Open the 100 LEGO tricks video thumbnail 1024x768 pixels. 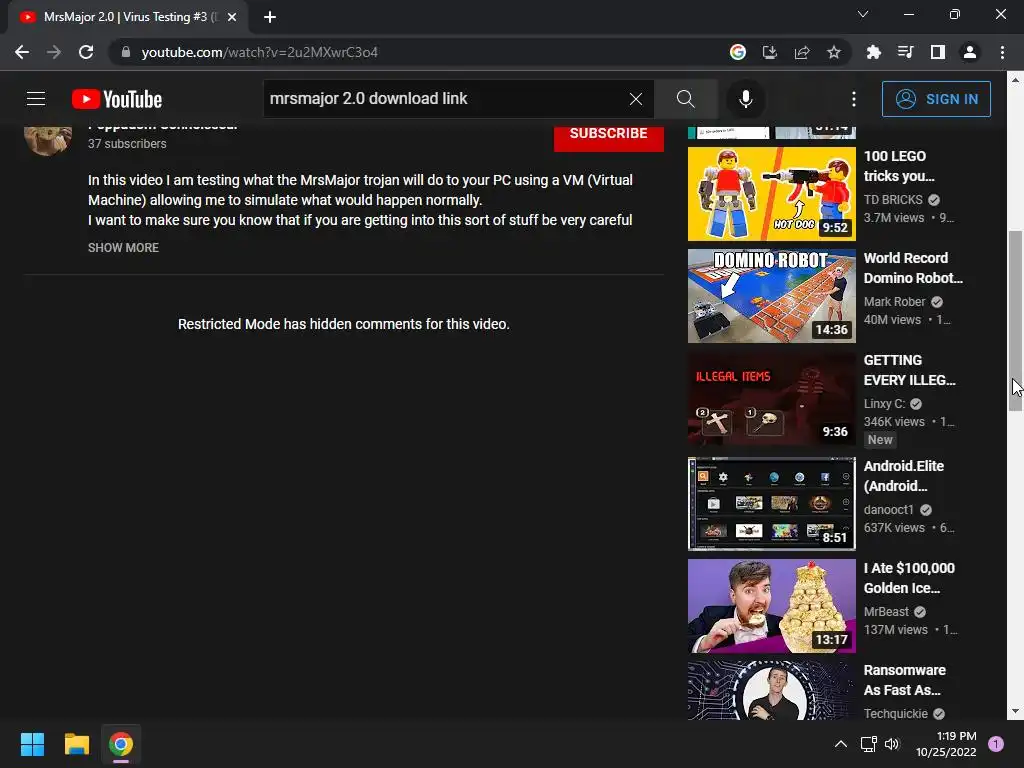pos(771,193)
